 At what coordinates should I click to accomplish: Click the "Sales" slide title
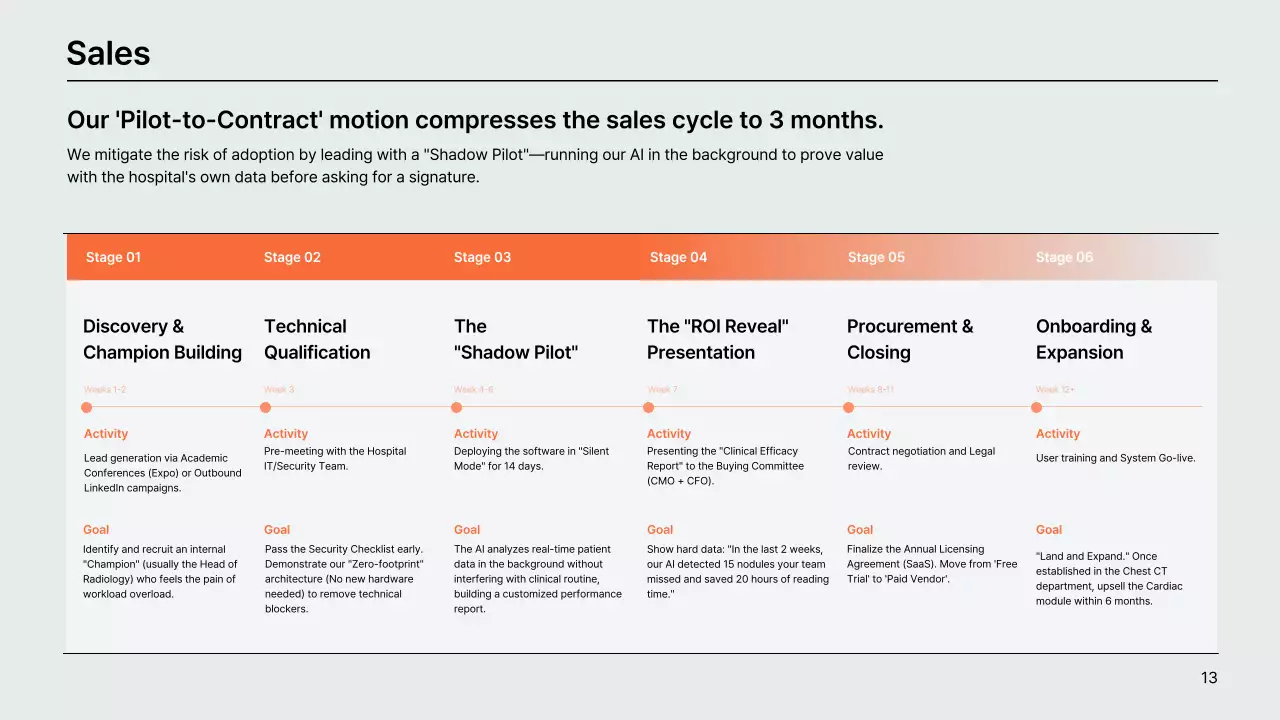pos(108,53)
